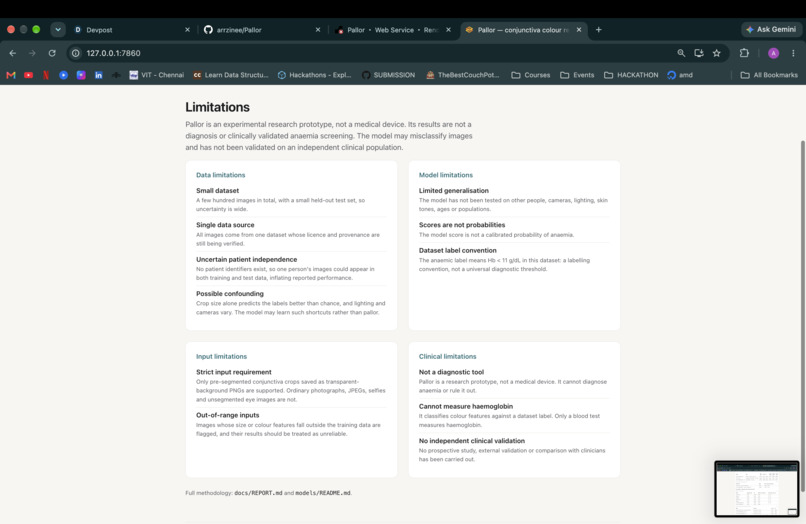Close the Pallor conjunctiva colour tab
The height and width of the screenshot is (524, 806).
pyautogui.click(x=579, y=30)
